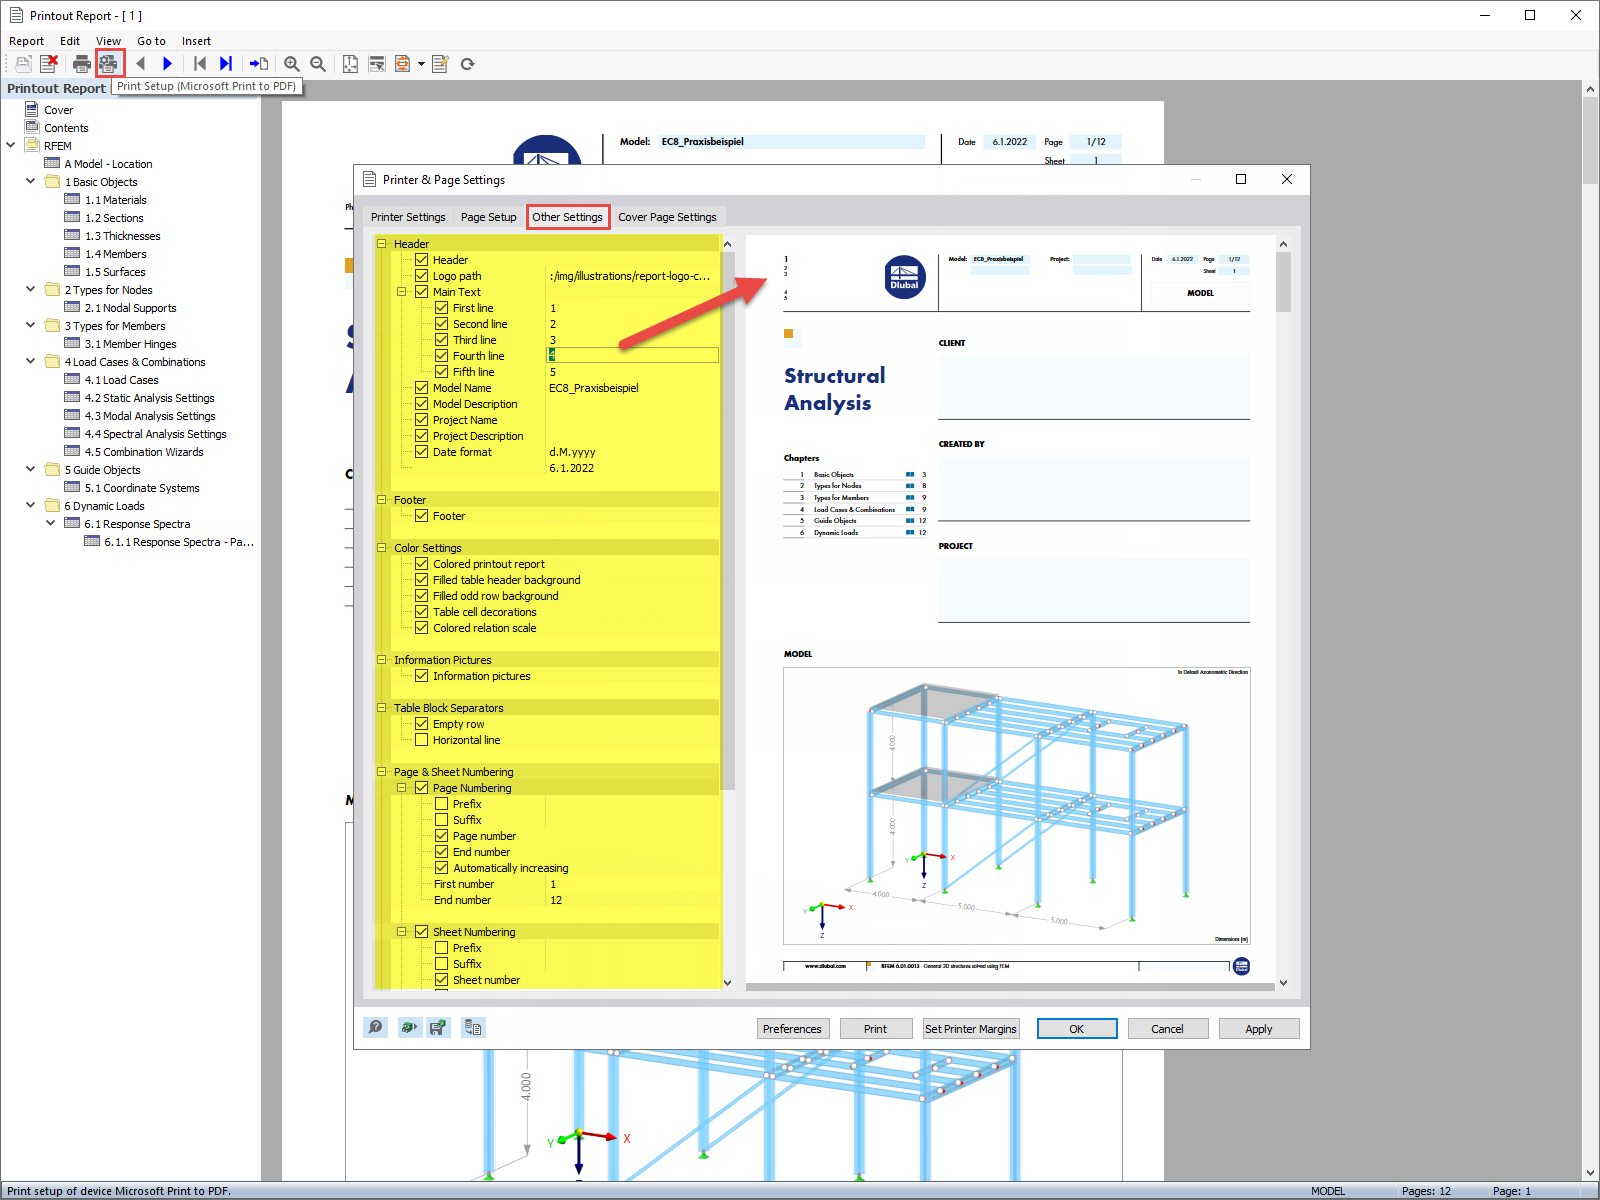Click the help question-mark icon in the dialog
This screenshot has width=1600, height=1200.
pos(375,1027)
